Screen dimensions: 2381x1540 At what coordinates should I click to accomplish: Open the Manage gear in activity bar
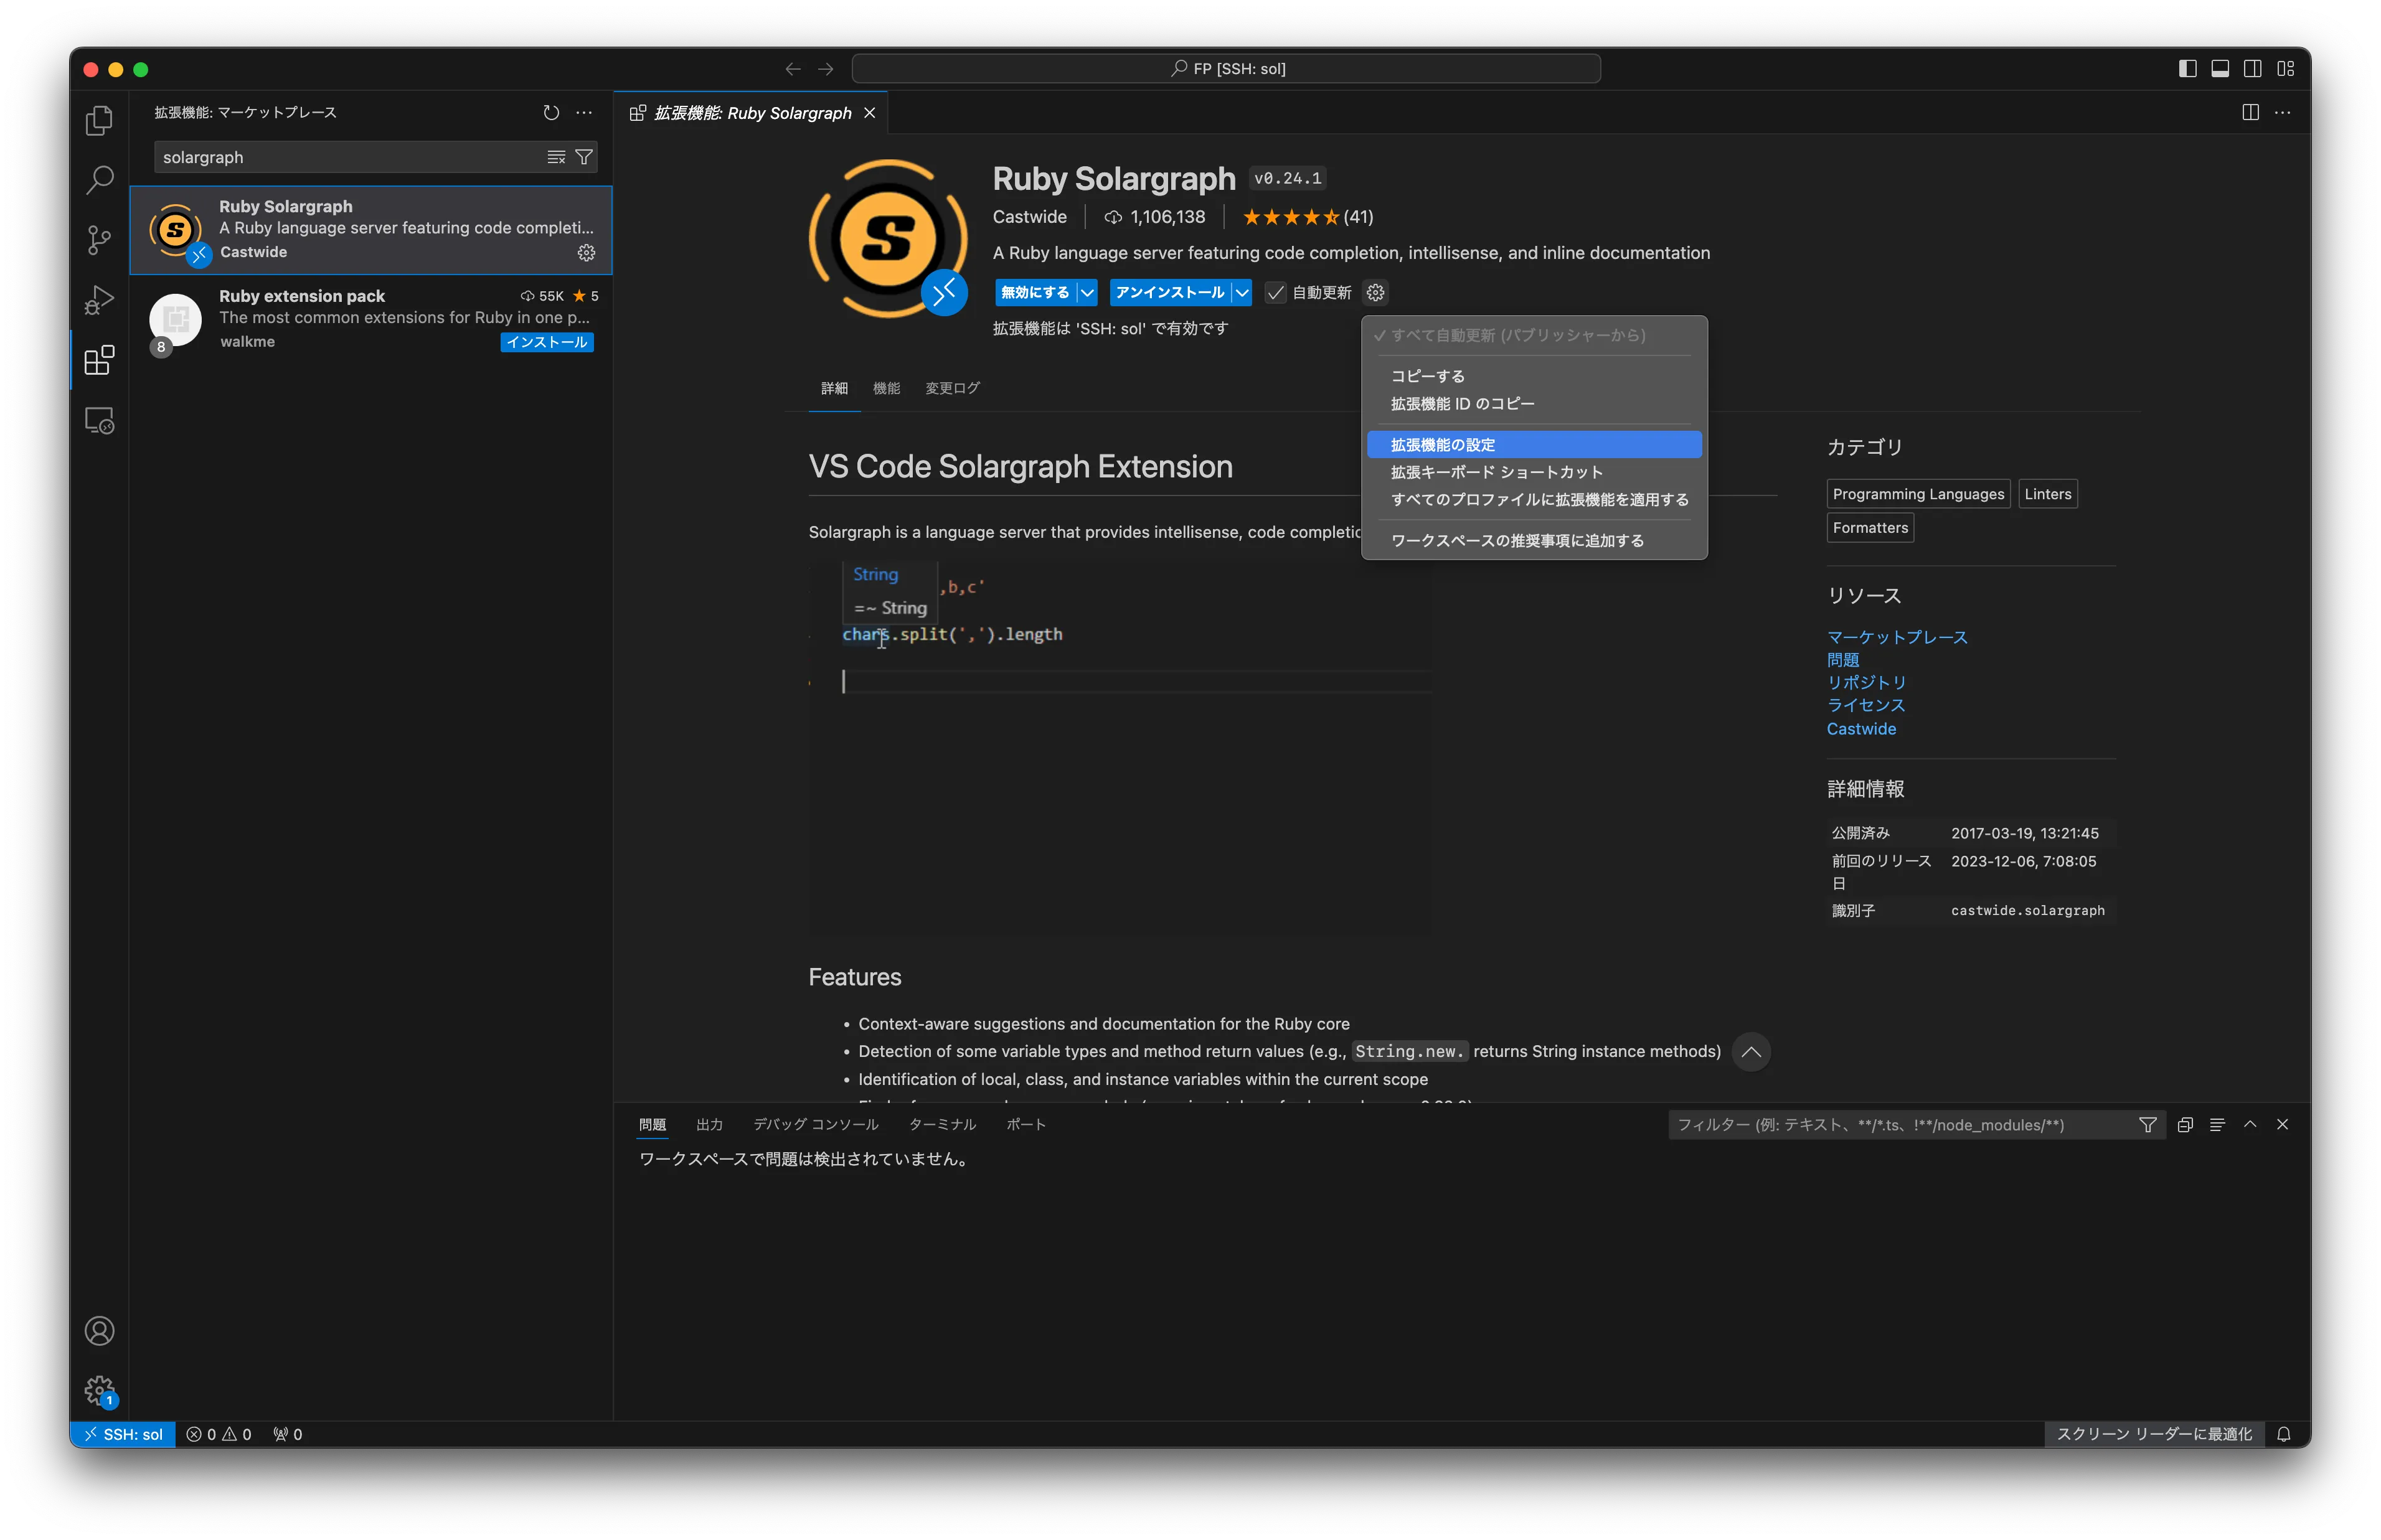click(x=99, y=1390)
